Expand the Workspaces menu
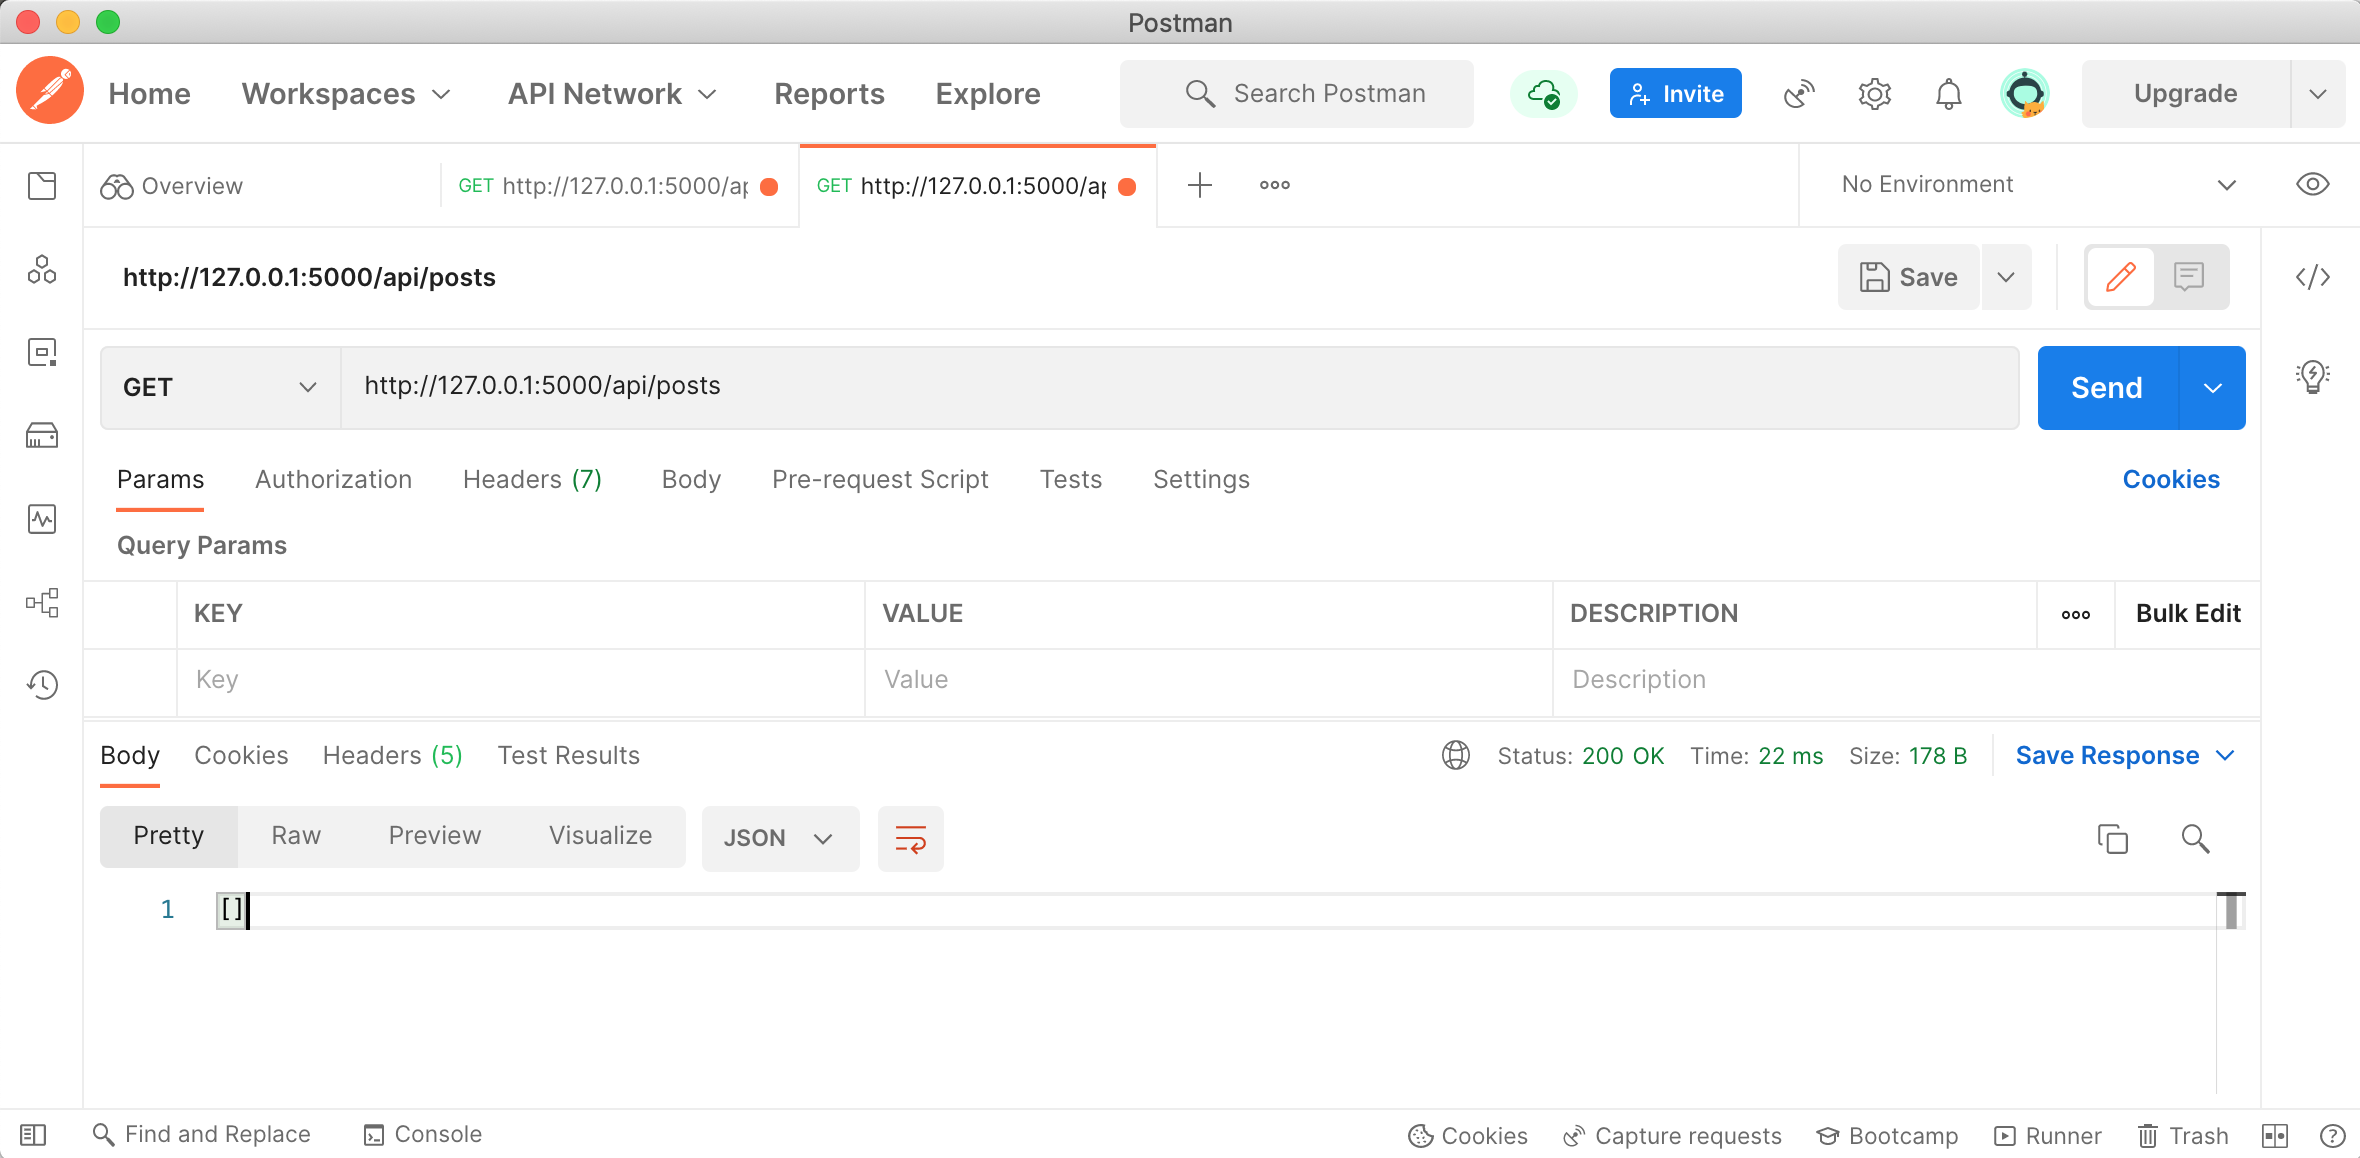This screenshot has width=2360, height=1158. pyautogui.click(x=346, y=94)
